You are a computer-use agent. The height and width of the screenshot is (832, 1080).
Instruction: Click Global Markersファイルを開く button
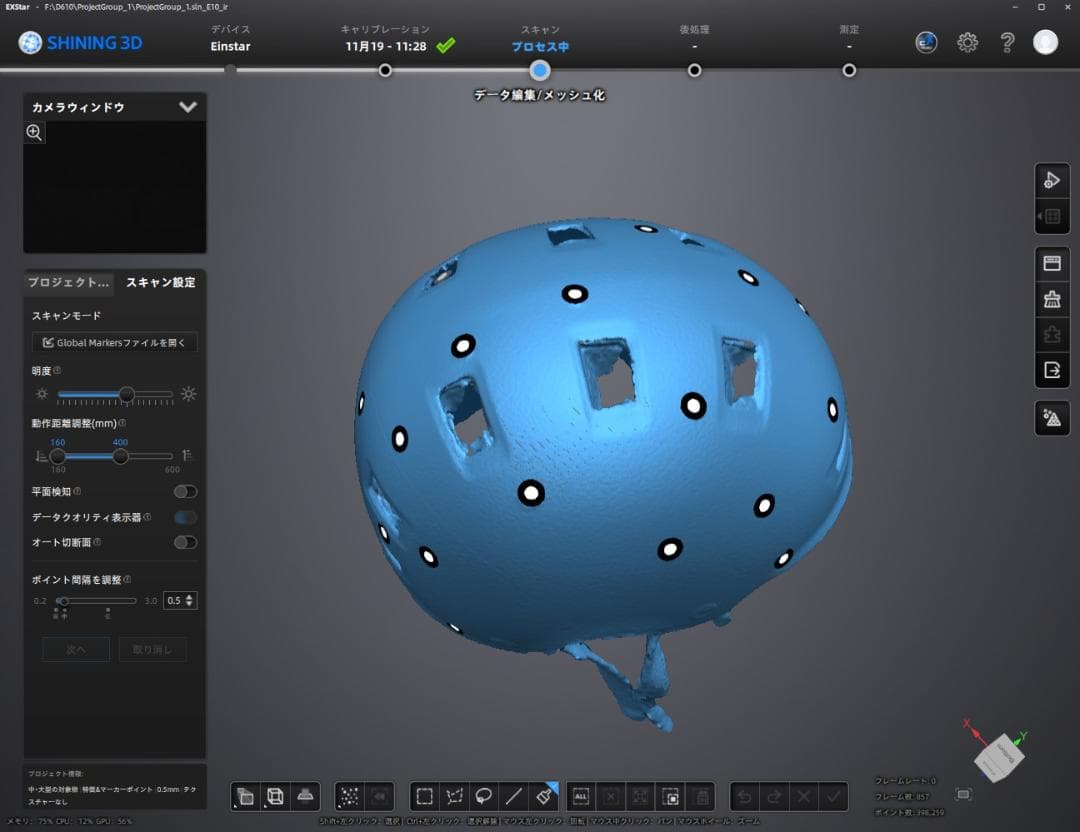coord(115,343)
